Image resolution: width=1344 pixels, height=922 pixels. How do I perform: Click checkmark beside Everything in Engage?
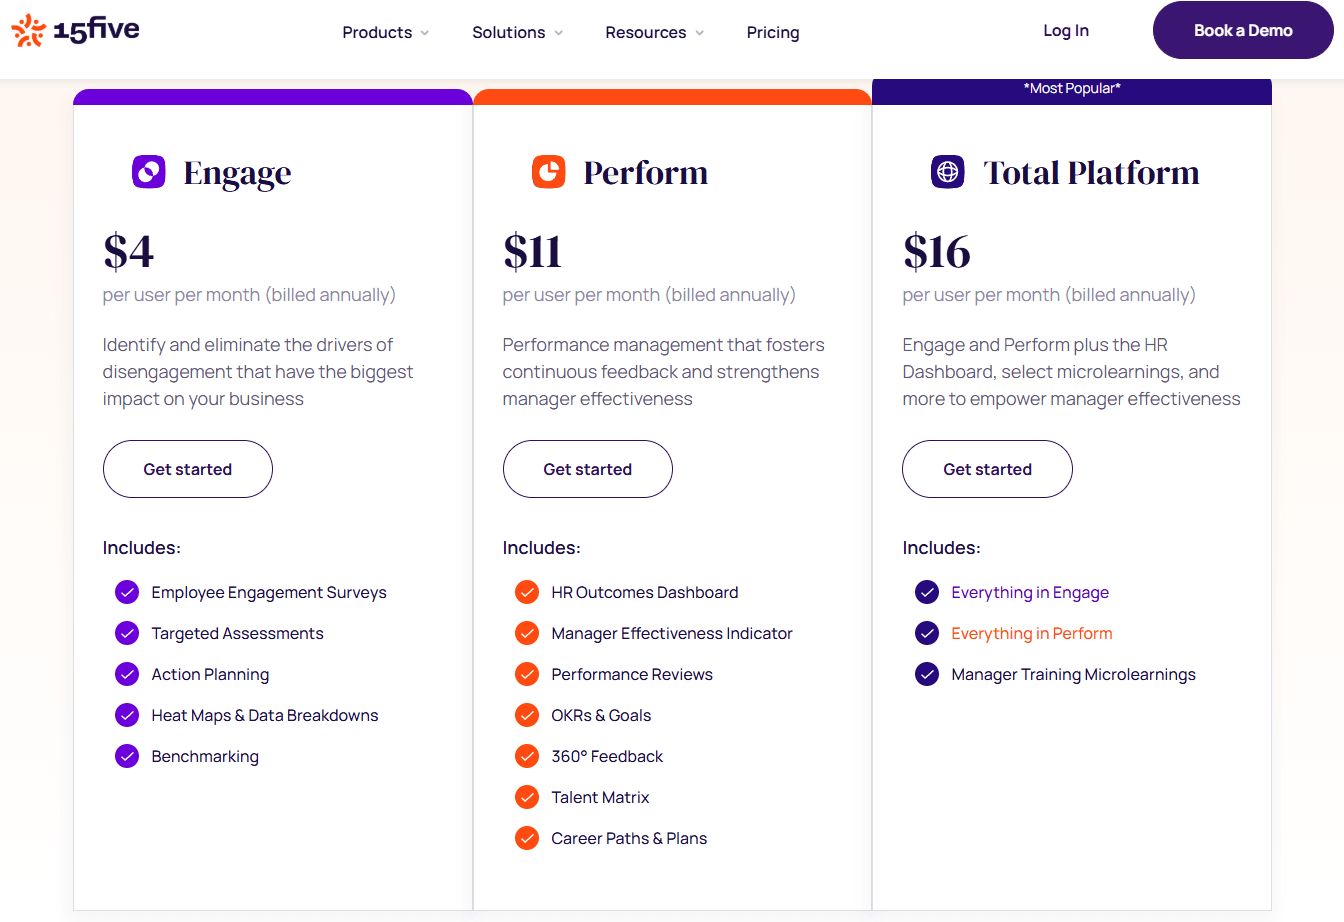tap(927, 593)
